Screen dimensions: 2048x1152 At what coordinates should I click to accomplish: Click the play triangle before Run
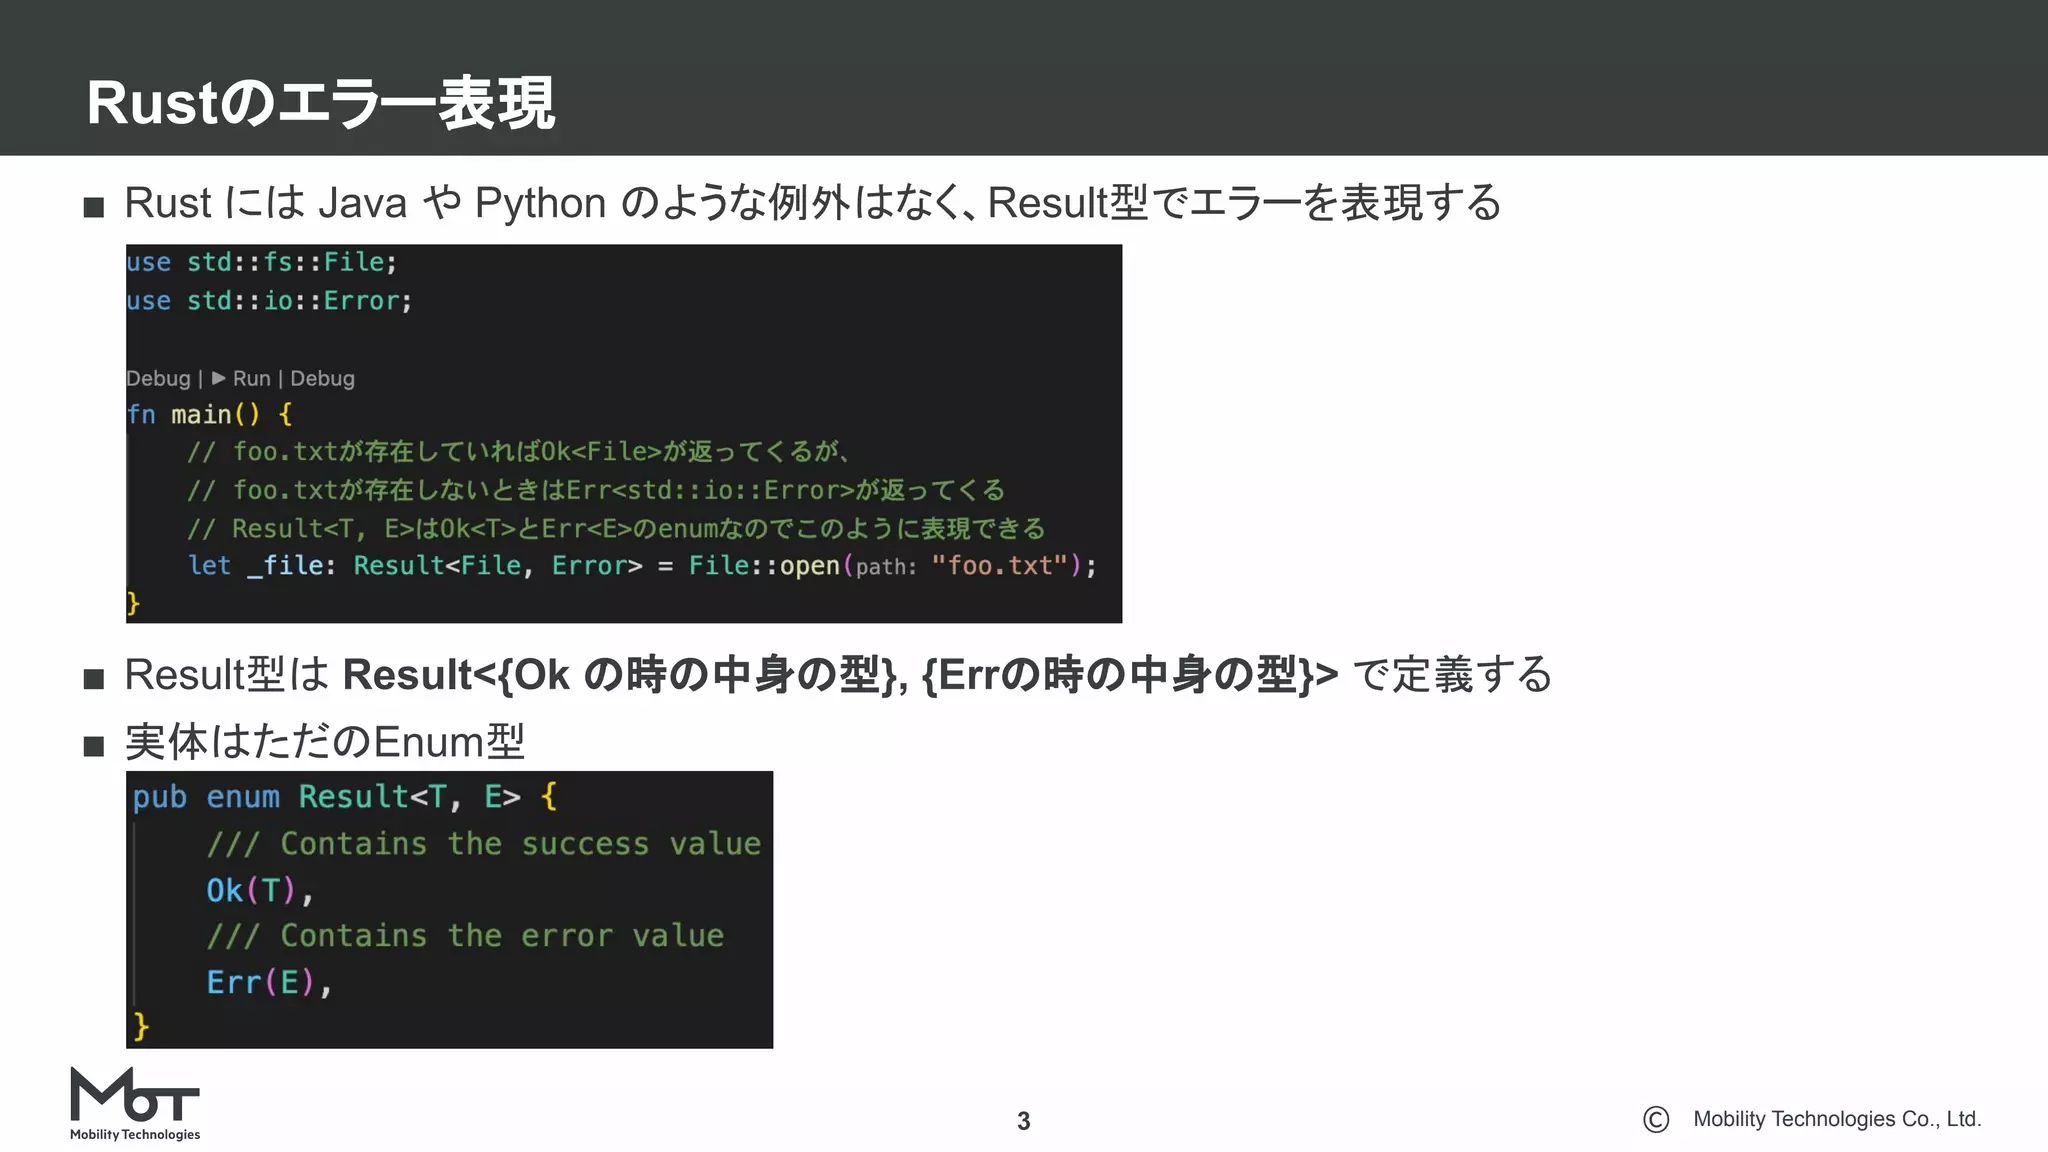click(219, 378)
